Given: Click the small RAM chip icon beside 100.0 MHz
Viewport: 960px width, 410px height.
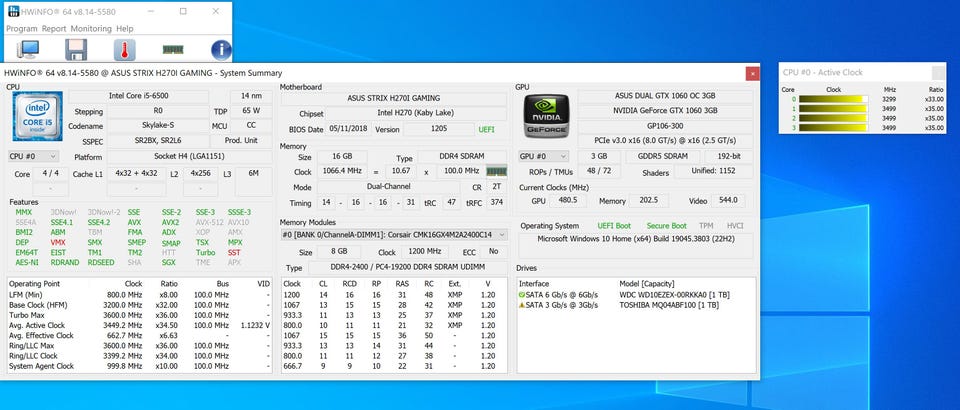Looking at the screenshot, I should [497, 171].
